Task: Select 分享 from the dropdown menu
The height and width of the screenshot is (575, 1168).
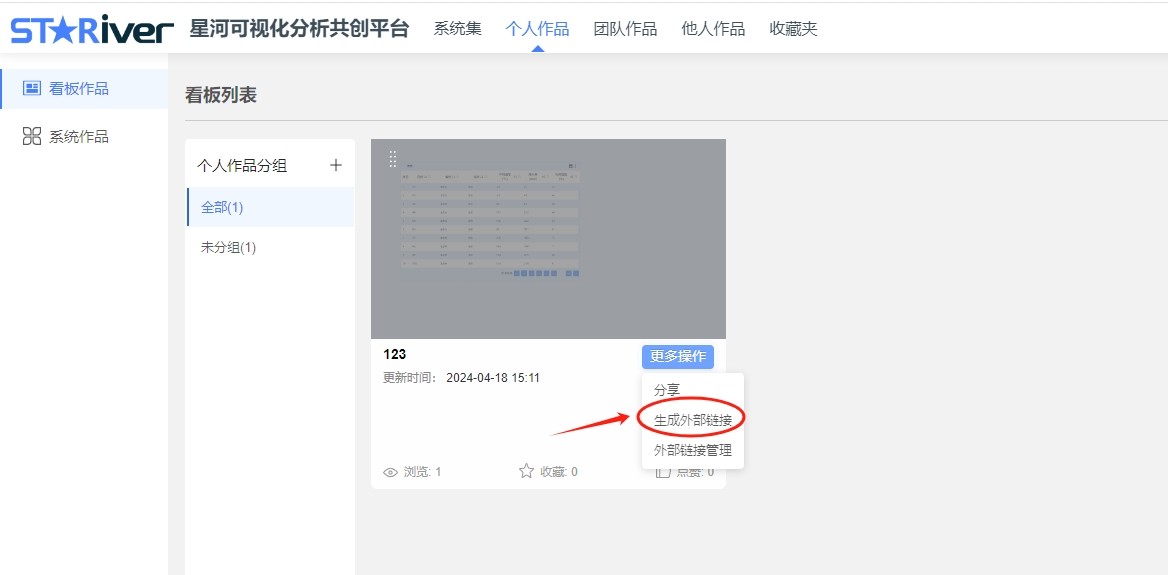Action: (667, 390)
